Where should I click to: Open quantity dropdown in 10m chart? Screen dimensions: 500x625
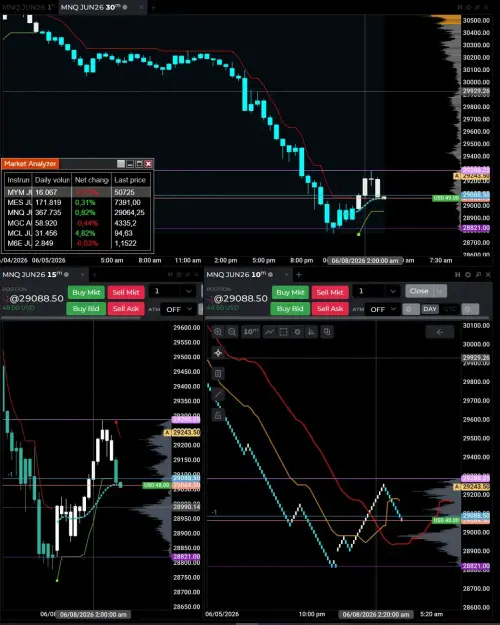(x=392, y=291)
